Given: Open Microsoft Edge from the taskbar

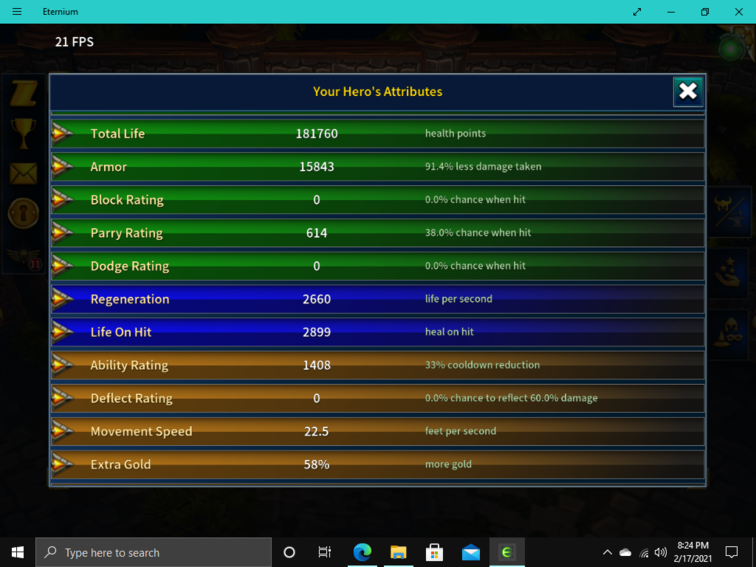Looking at the screenshot, I should (x=362, y=552).
